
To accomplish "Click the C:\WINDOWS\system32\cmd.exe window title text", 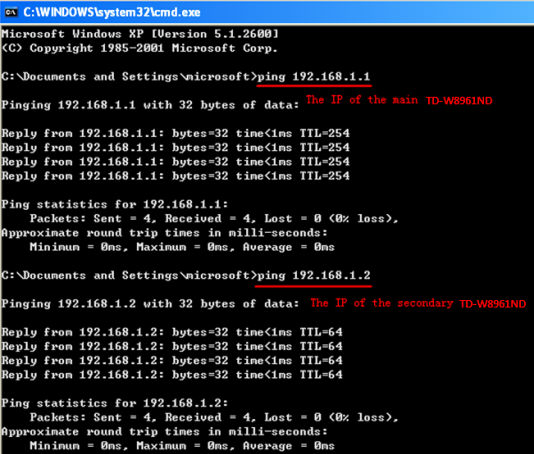I will tap(112, 12).
